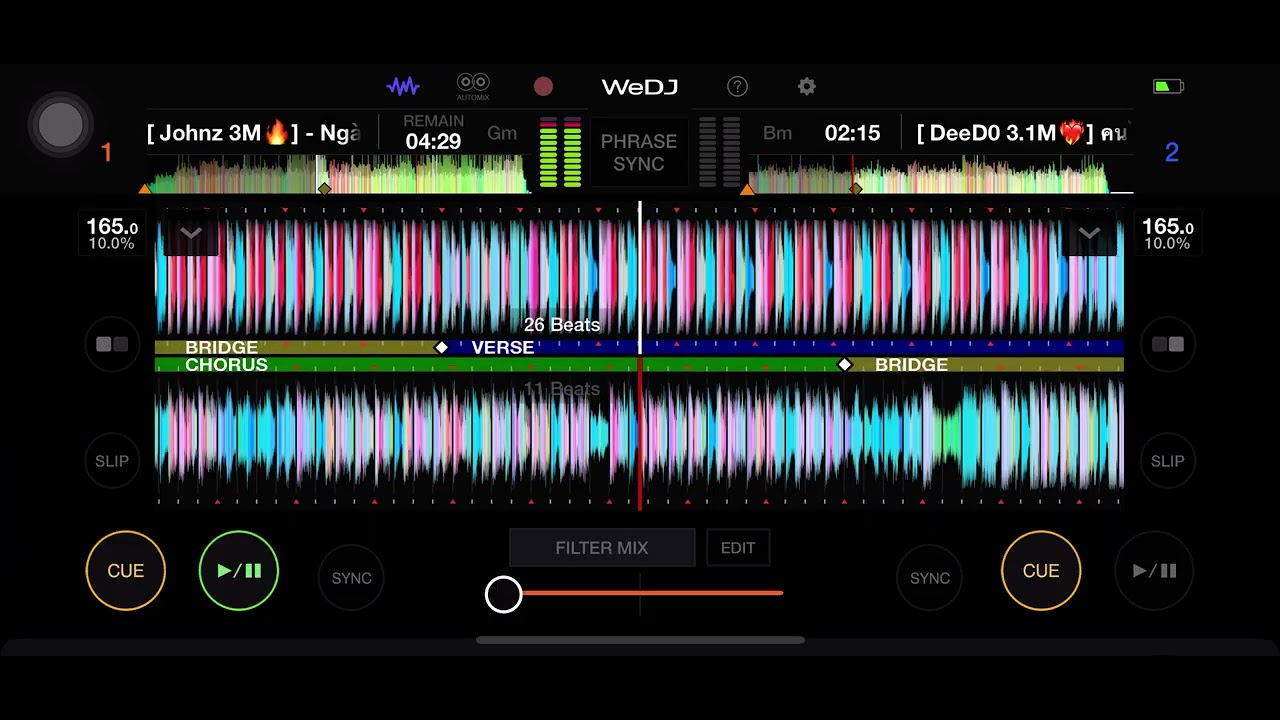Toggle deck 1 REMAIN 04:29 time display
Screen dimensions: 1280x720
click(433, 132)
